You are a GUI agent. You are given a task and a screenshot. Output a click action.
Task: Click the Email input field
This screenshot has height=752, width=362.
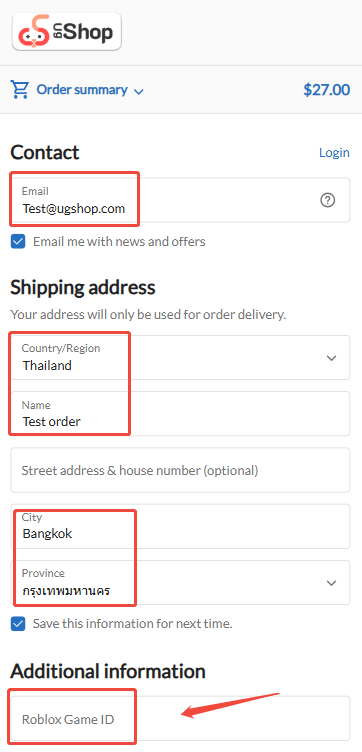180,200
